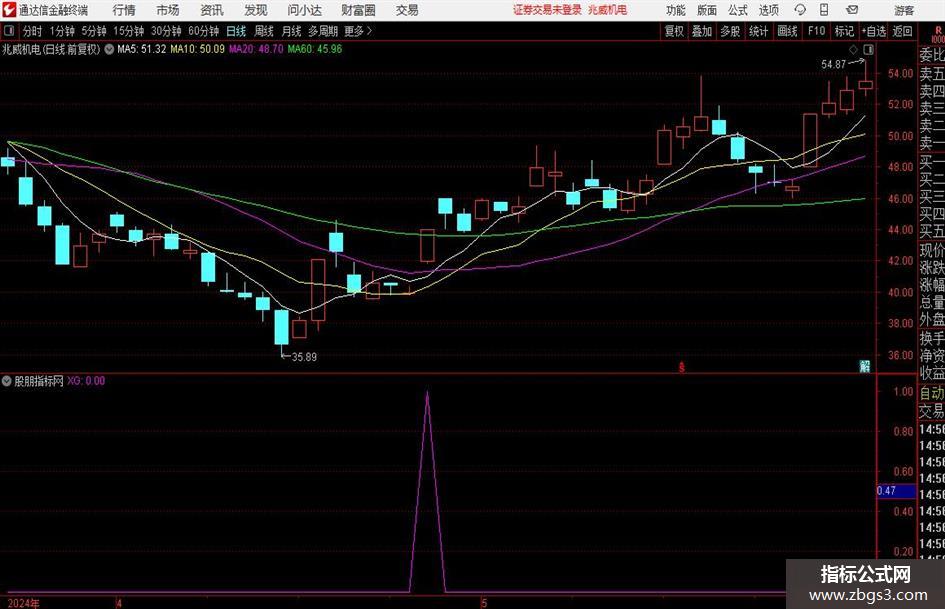
Task: Click the 多股 multi-stock button
Action: (x=730, y=31)
